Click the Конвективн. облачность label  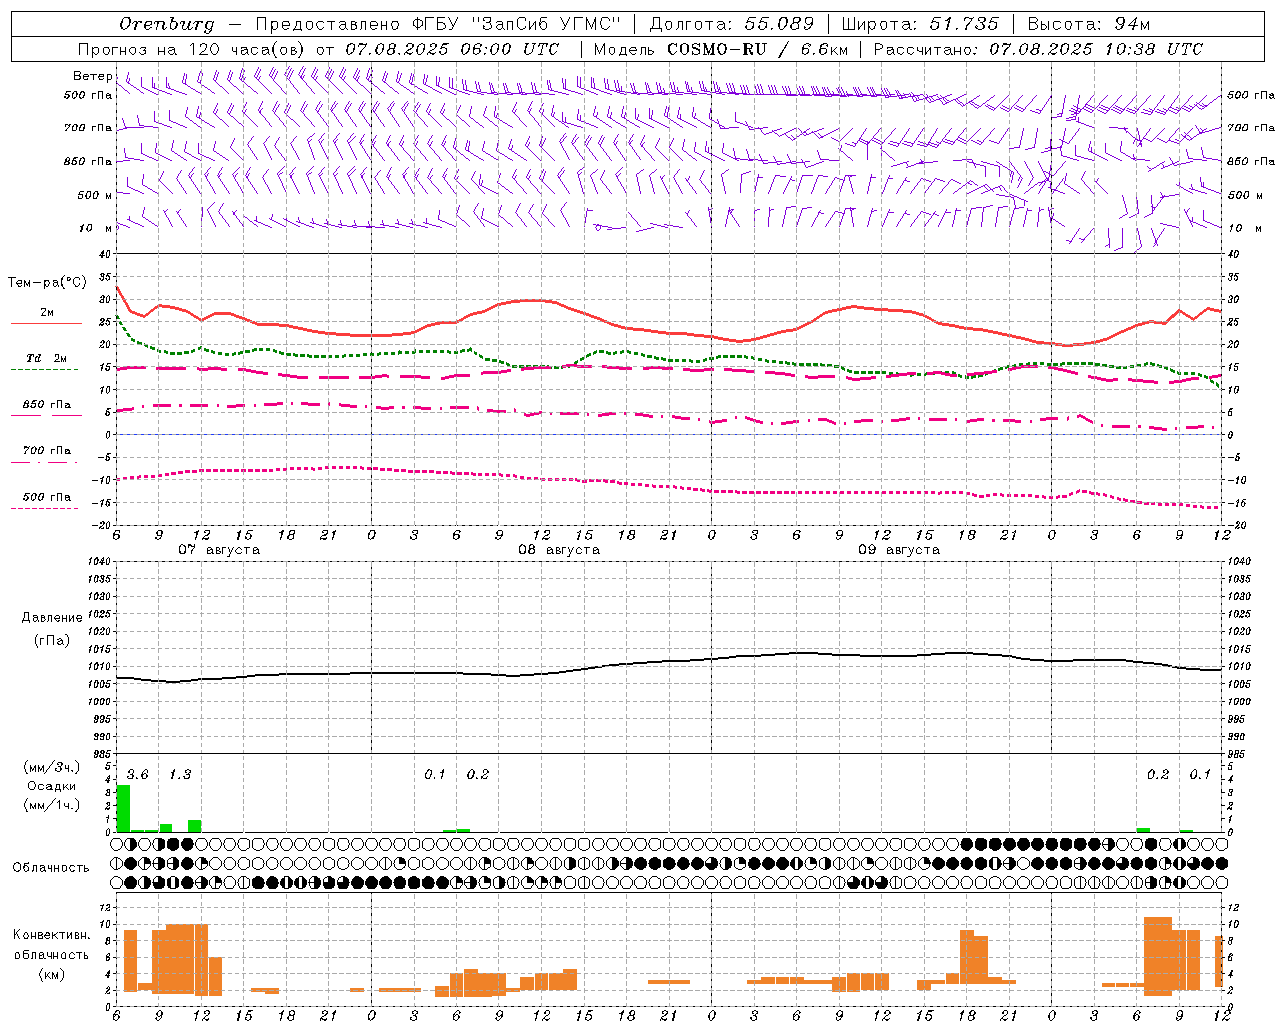point(51,945)
